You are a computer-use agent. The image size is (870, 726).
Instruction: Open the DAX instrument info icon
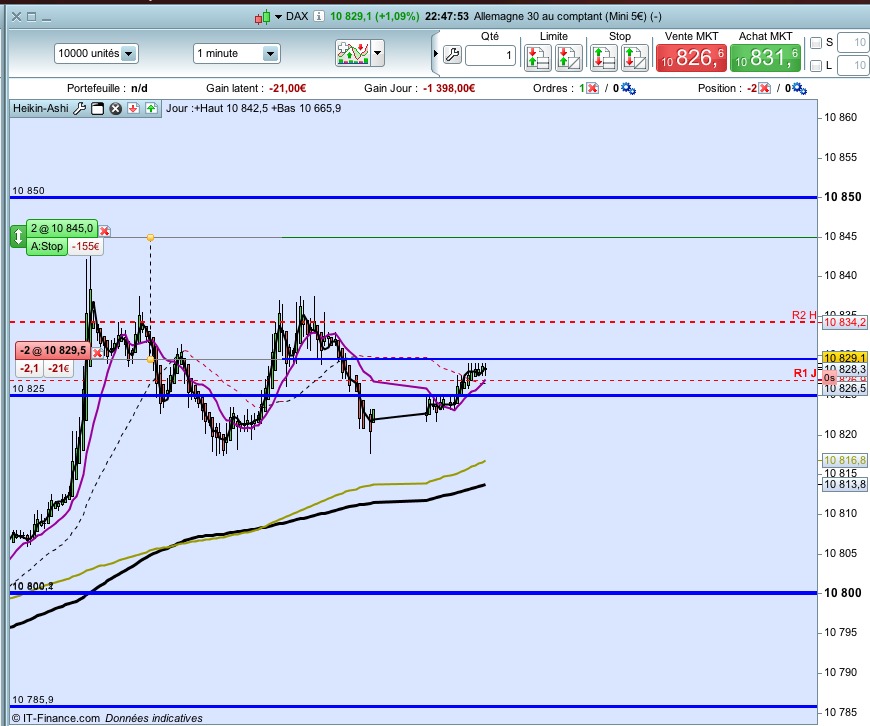click(318, 16)
